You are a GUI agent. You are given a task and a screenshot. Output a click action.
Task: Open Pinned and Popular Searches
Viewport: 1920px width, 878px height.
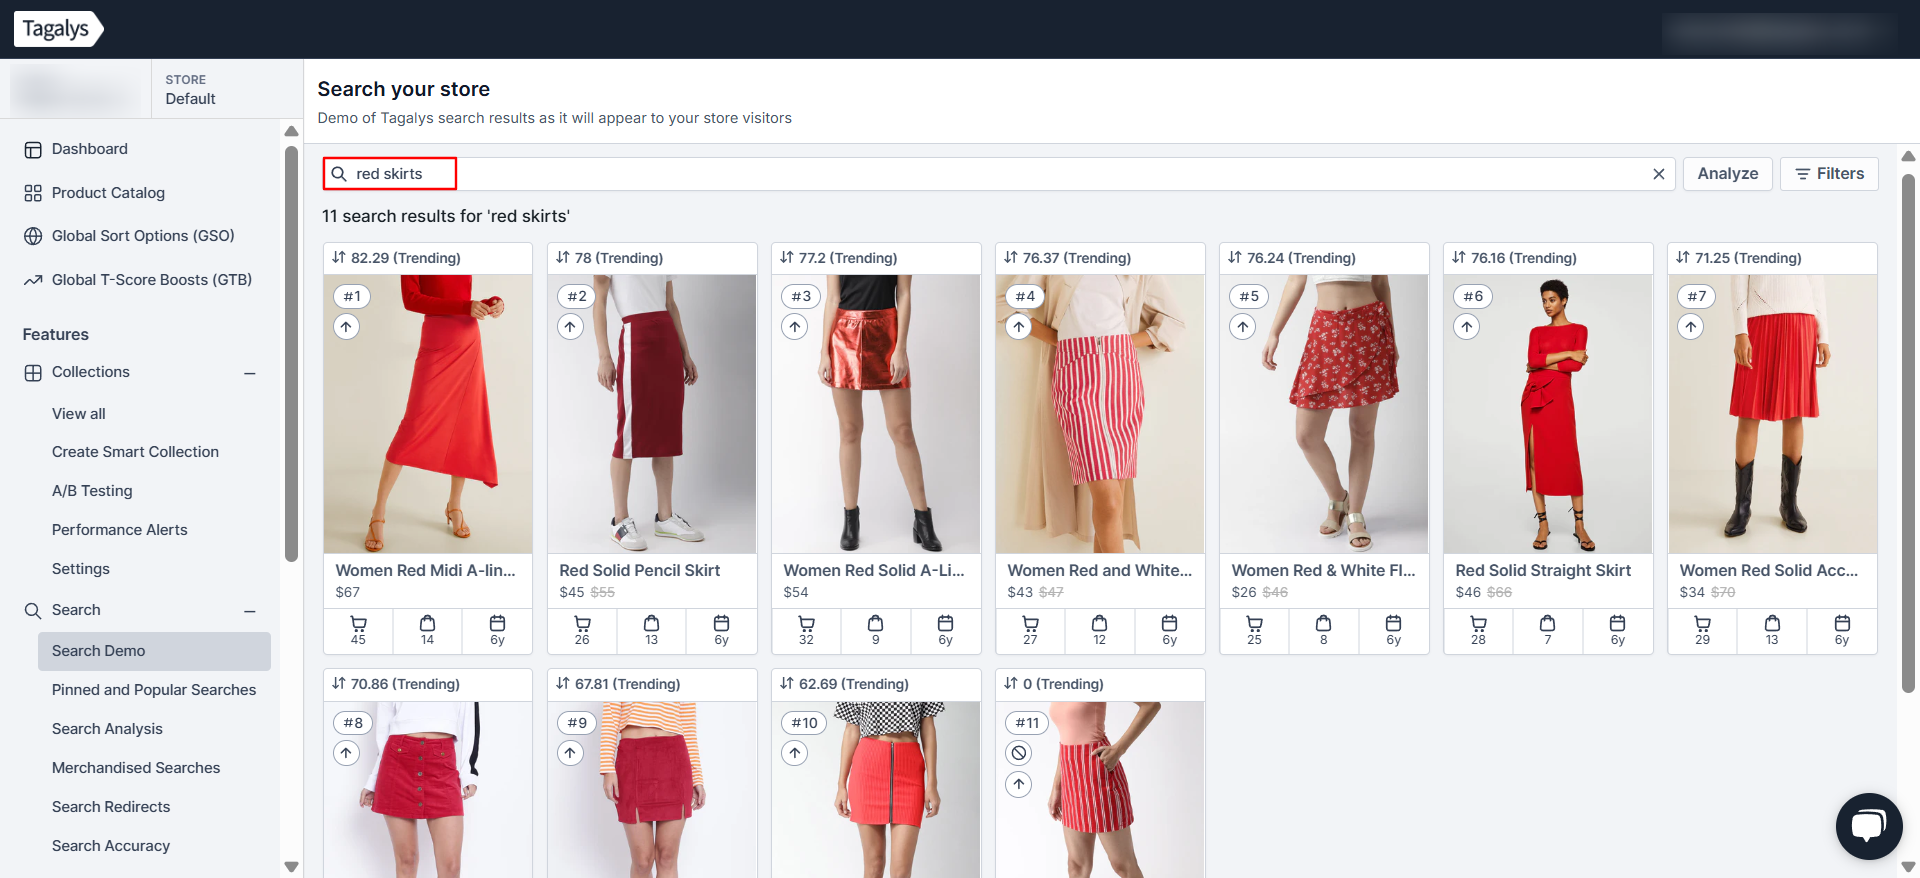[154, 690]
